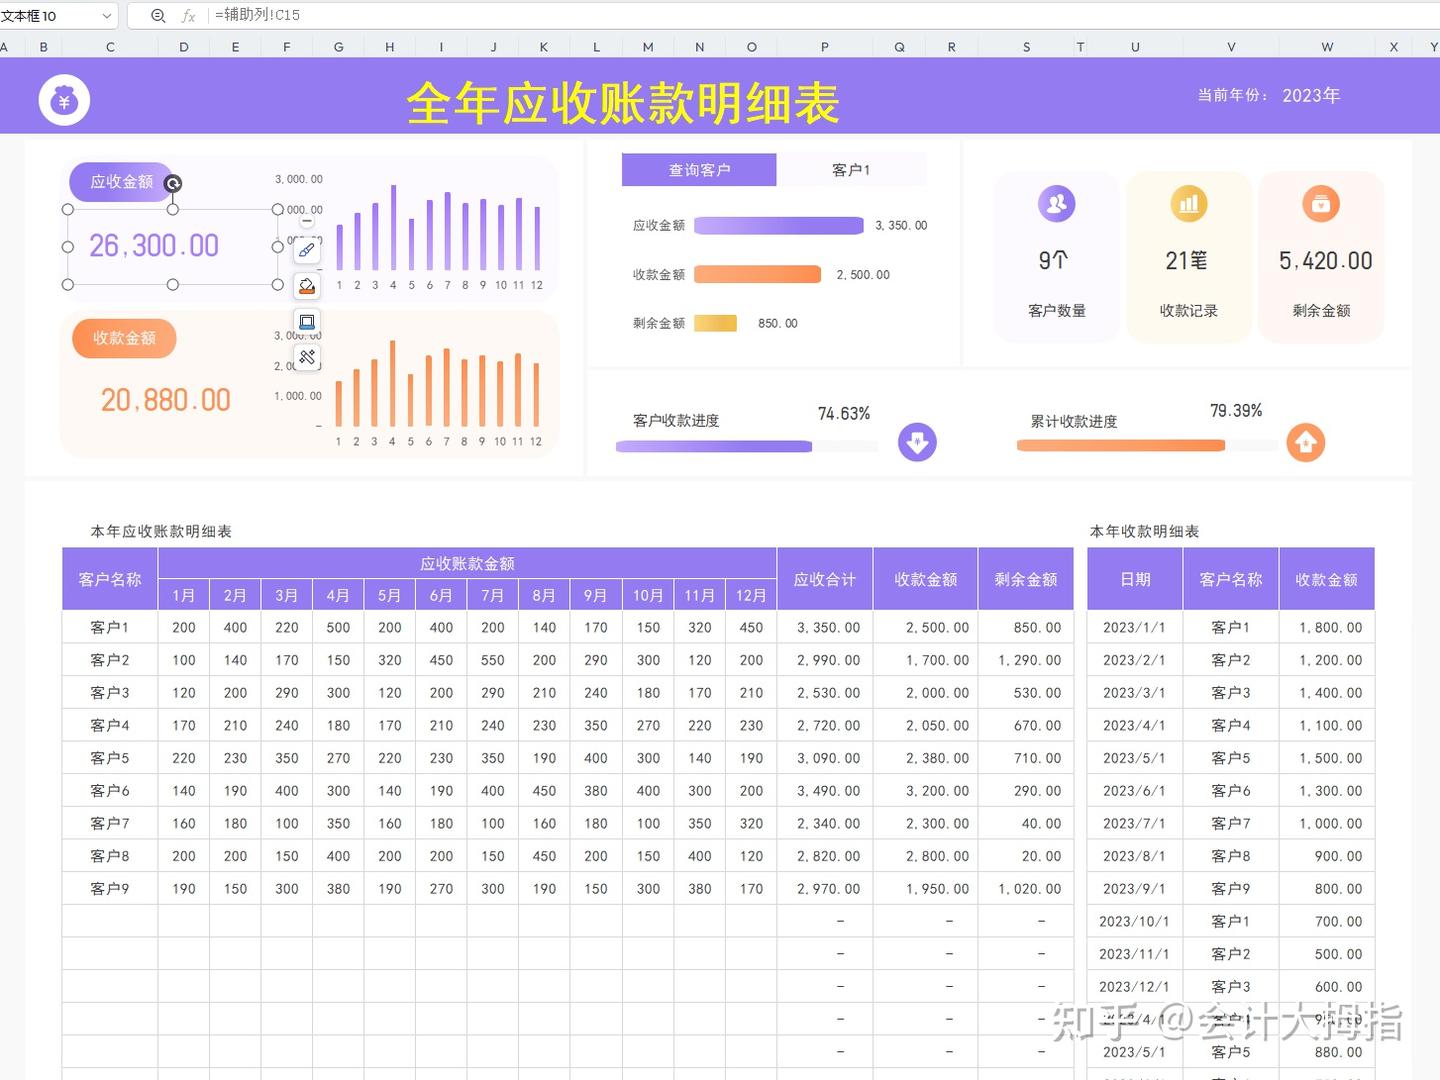1440x1080 pixels.
Task: Select column header V
Action: pos(1231,47)
